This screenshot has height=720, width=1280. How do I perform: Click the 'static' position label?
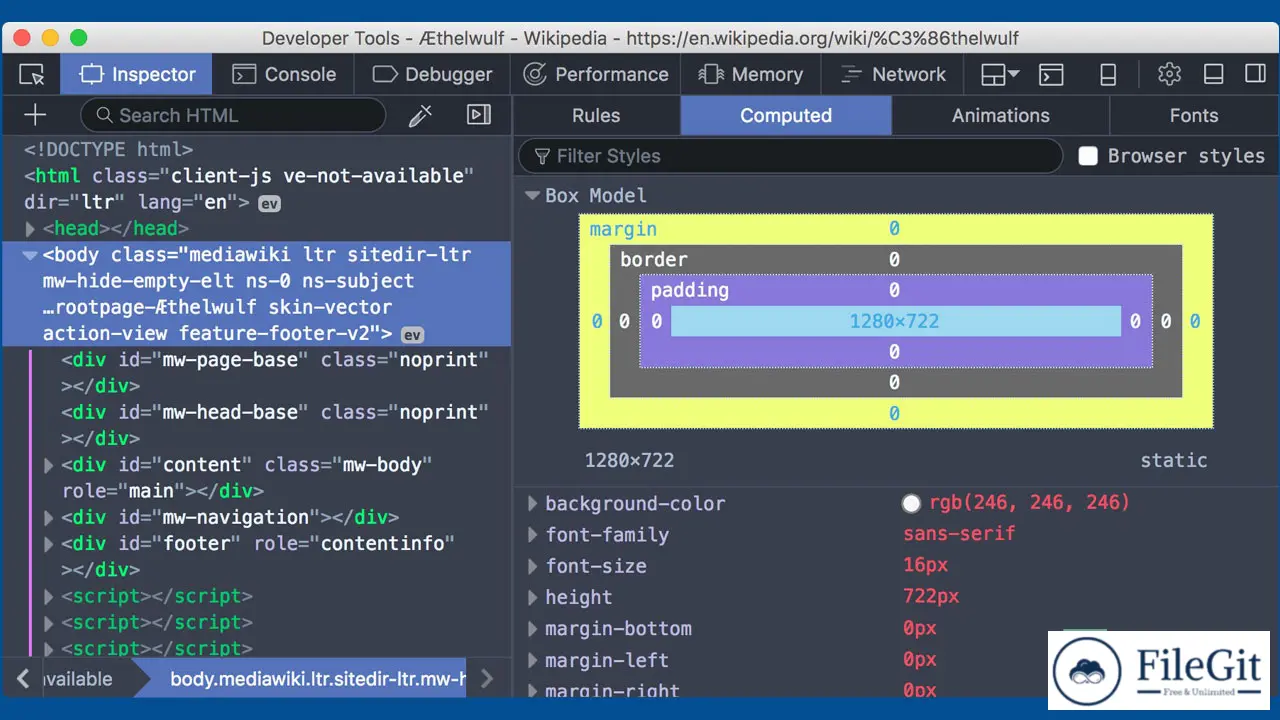(1174, 461)
